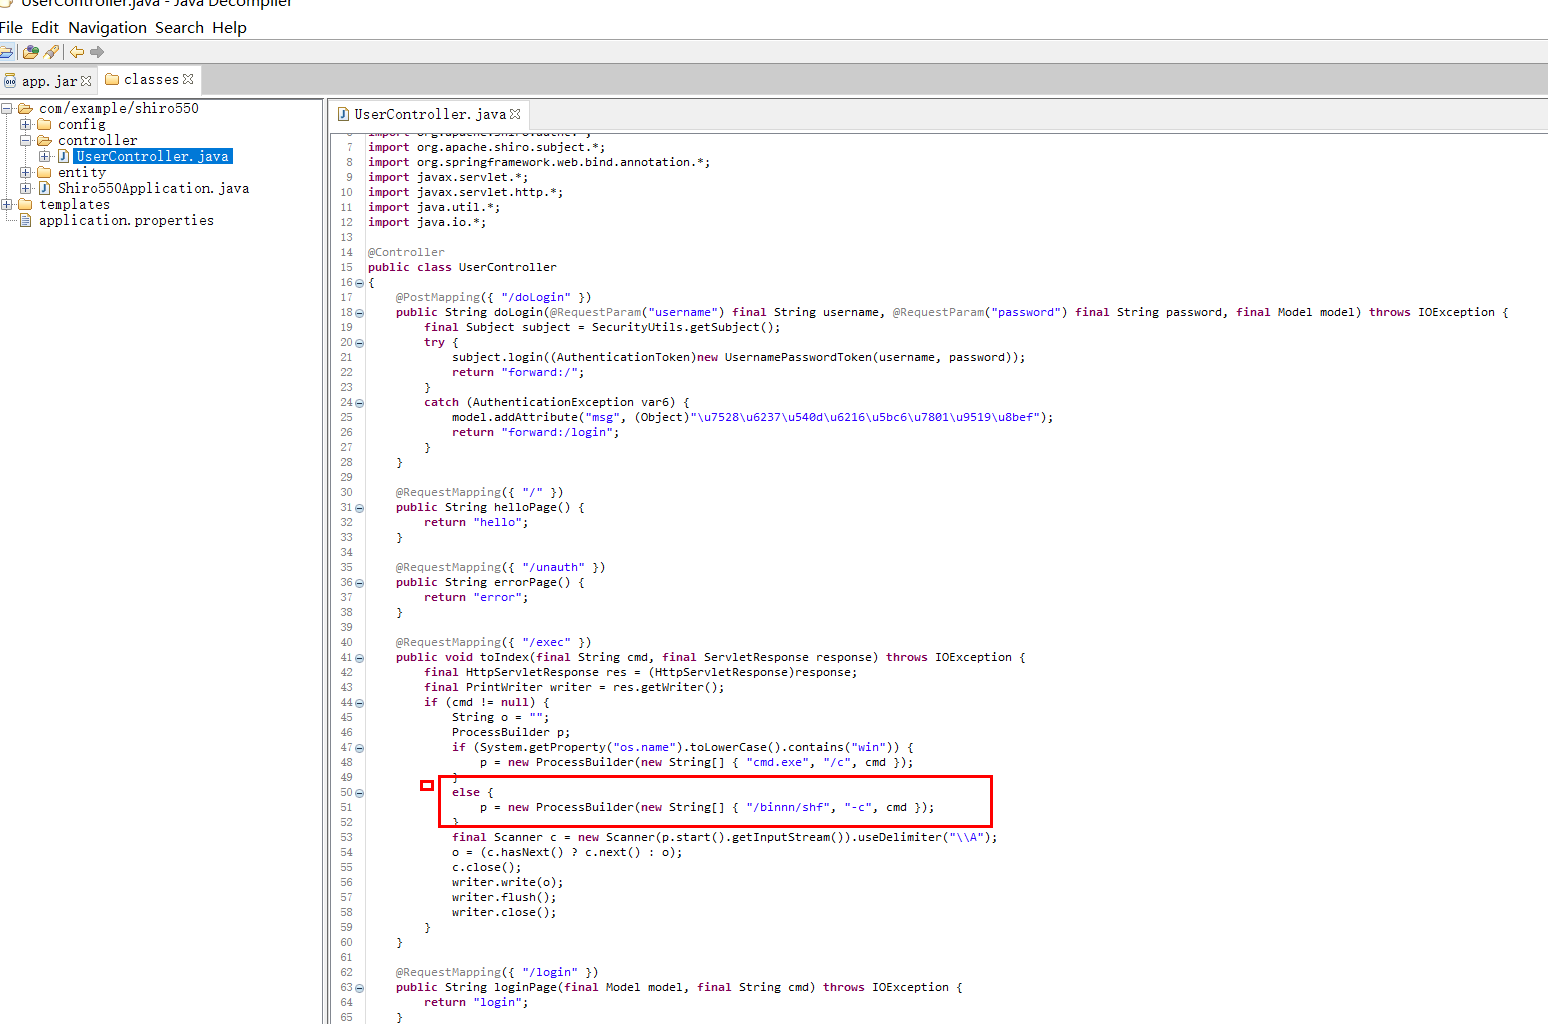Open the Search menu
This screenshot has height=1024, width=1548.
click(179, 28)
